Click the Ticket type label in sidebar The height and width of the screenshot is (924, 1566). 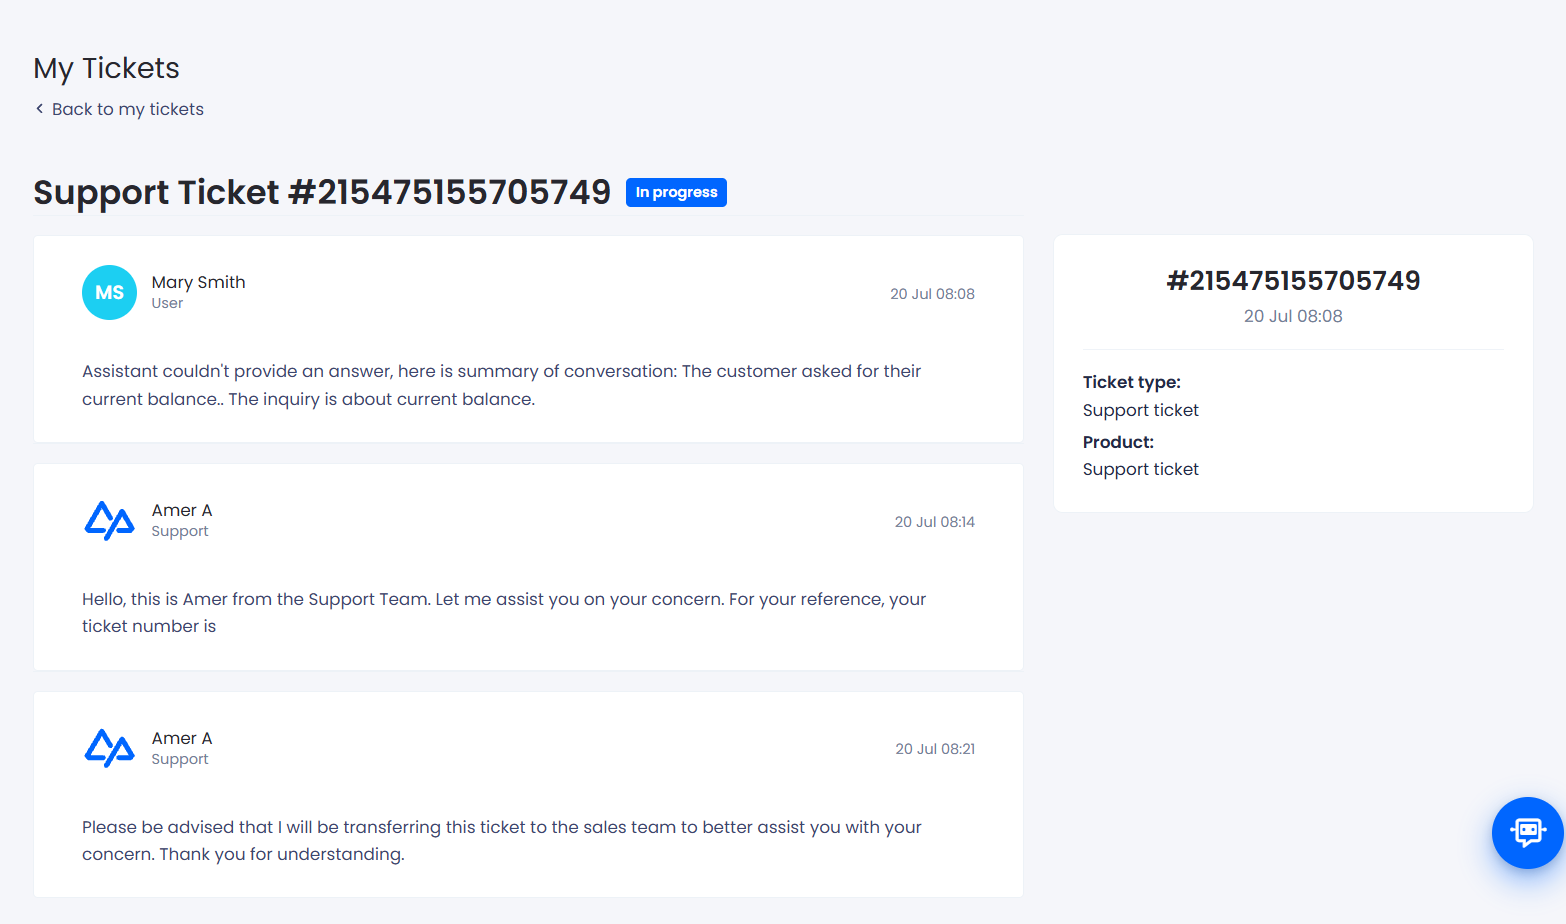tap(1132, 382)
